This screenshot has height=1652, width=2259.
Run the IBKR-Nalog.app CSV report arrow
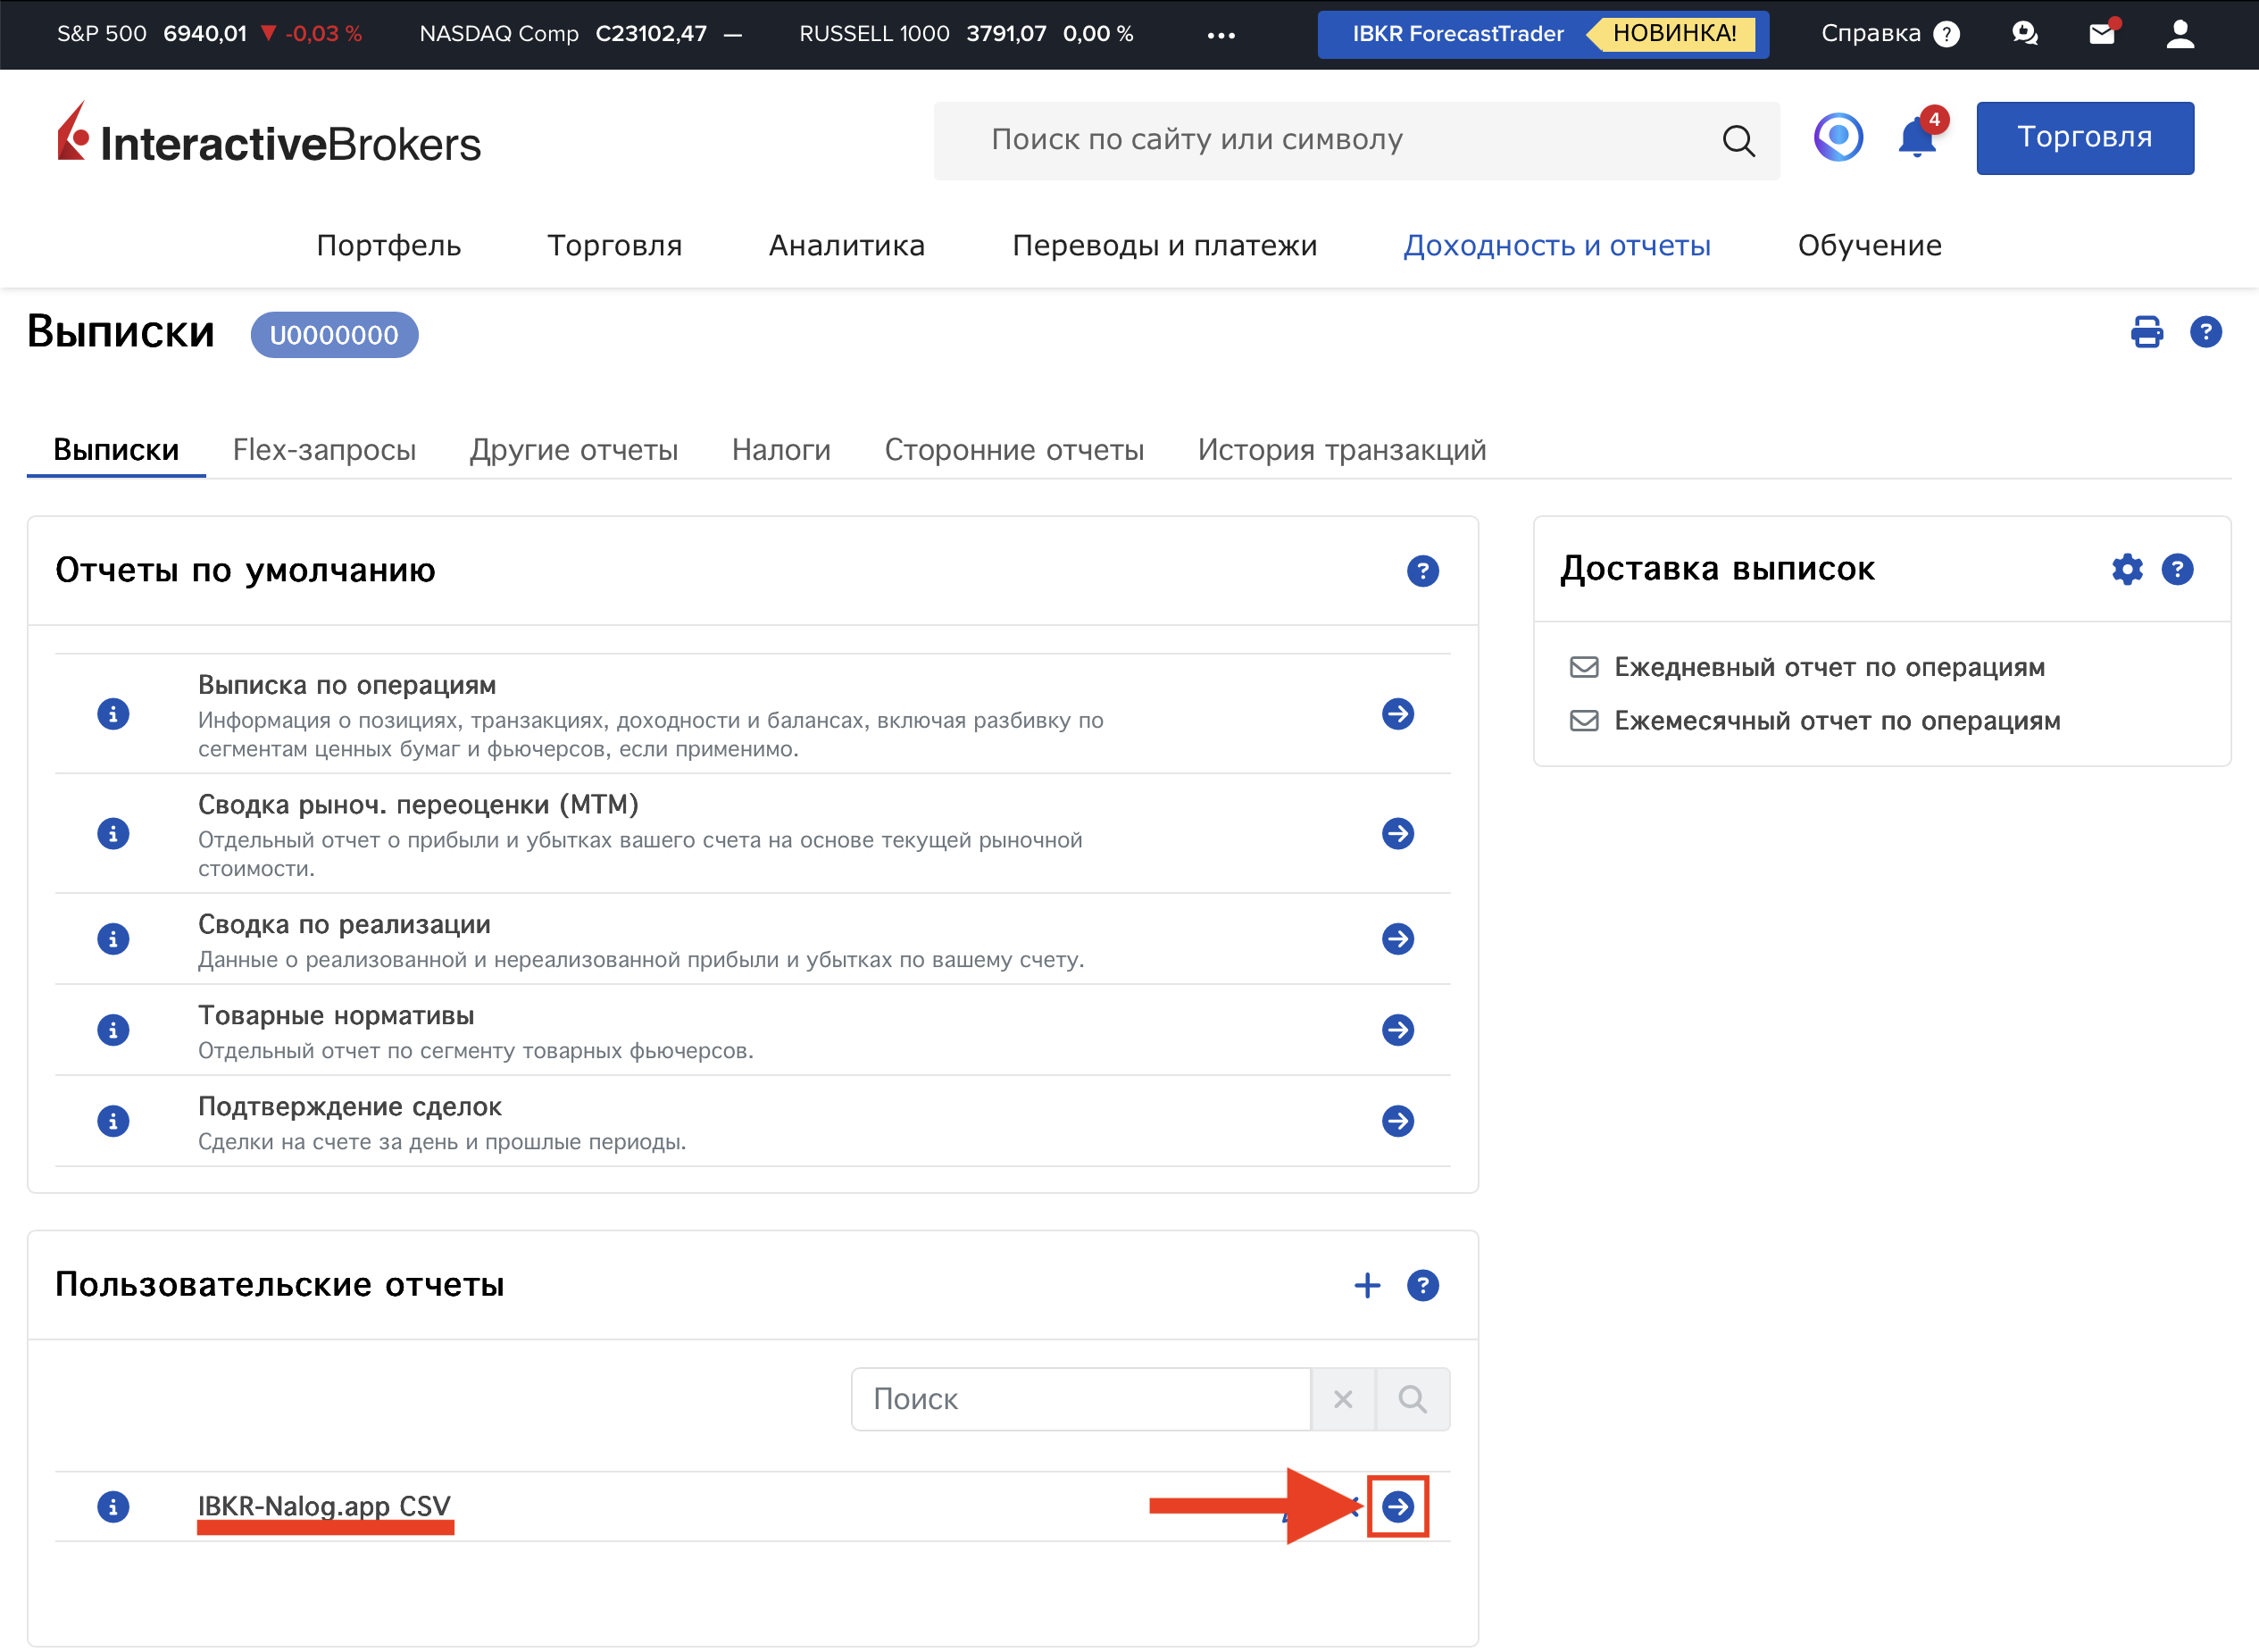pyautogui.click(x=1397, y=1506)
